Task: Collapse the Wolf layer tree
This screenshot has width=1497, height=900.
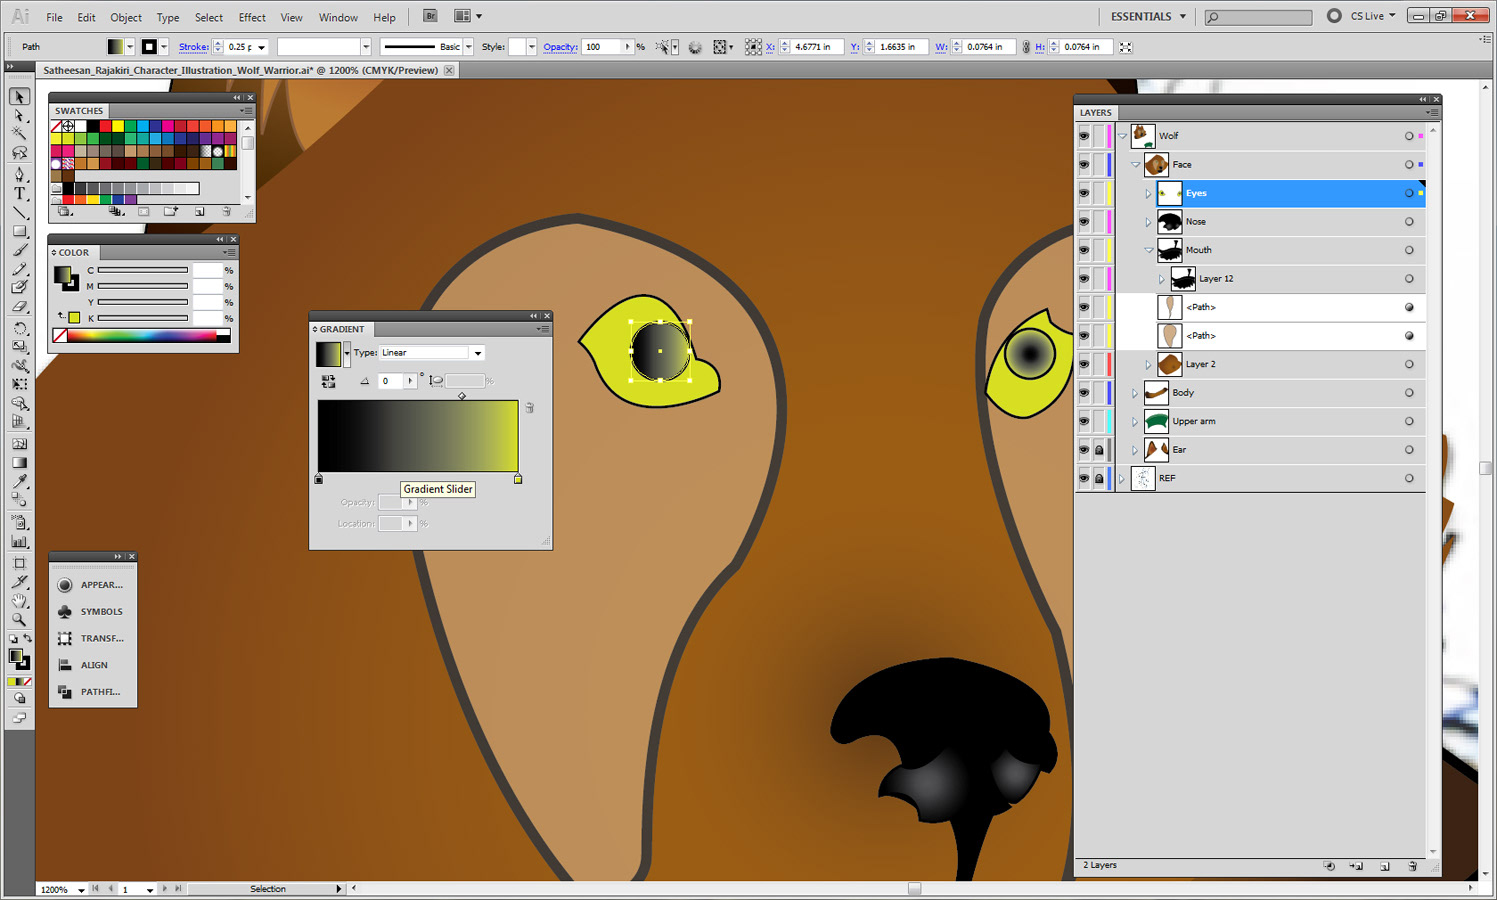Action: click(1122, 136)
